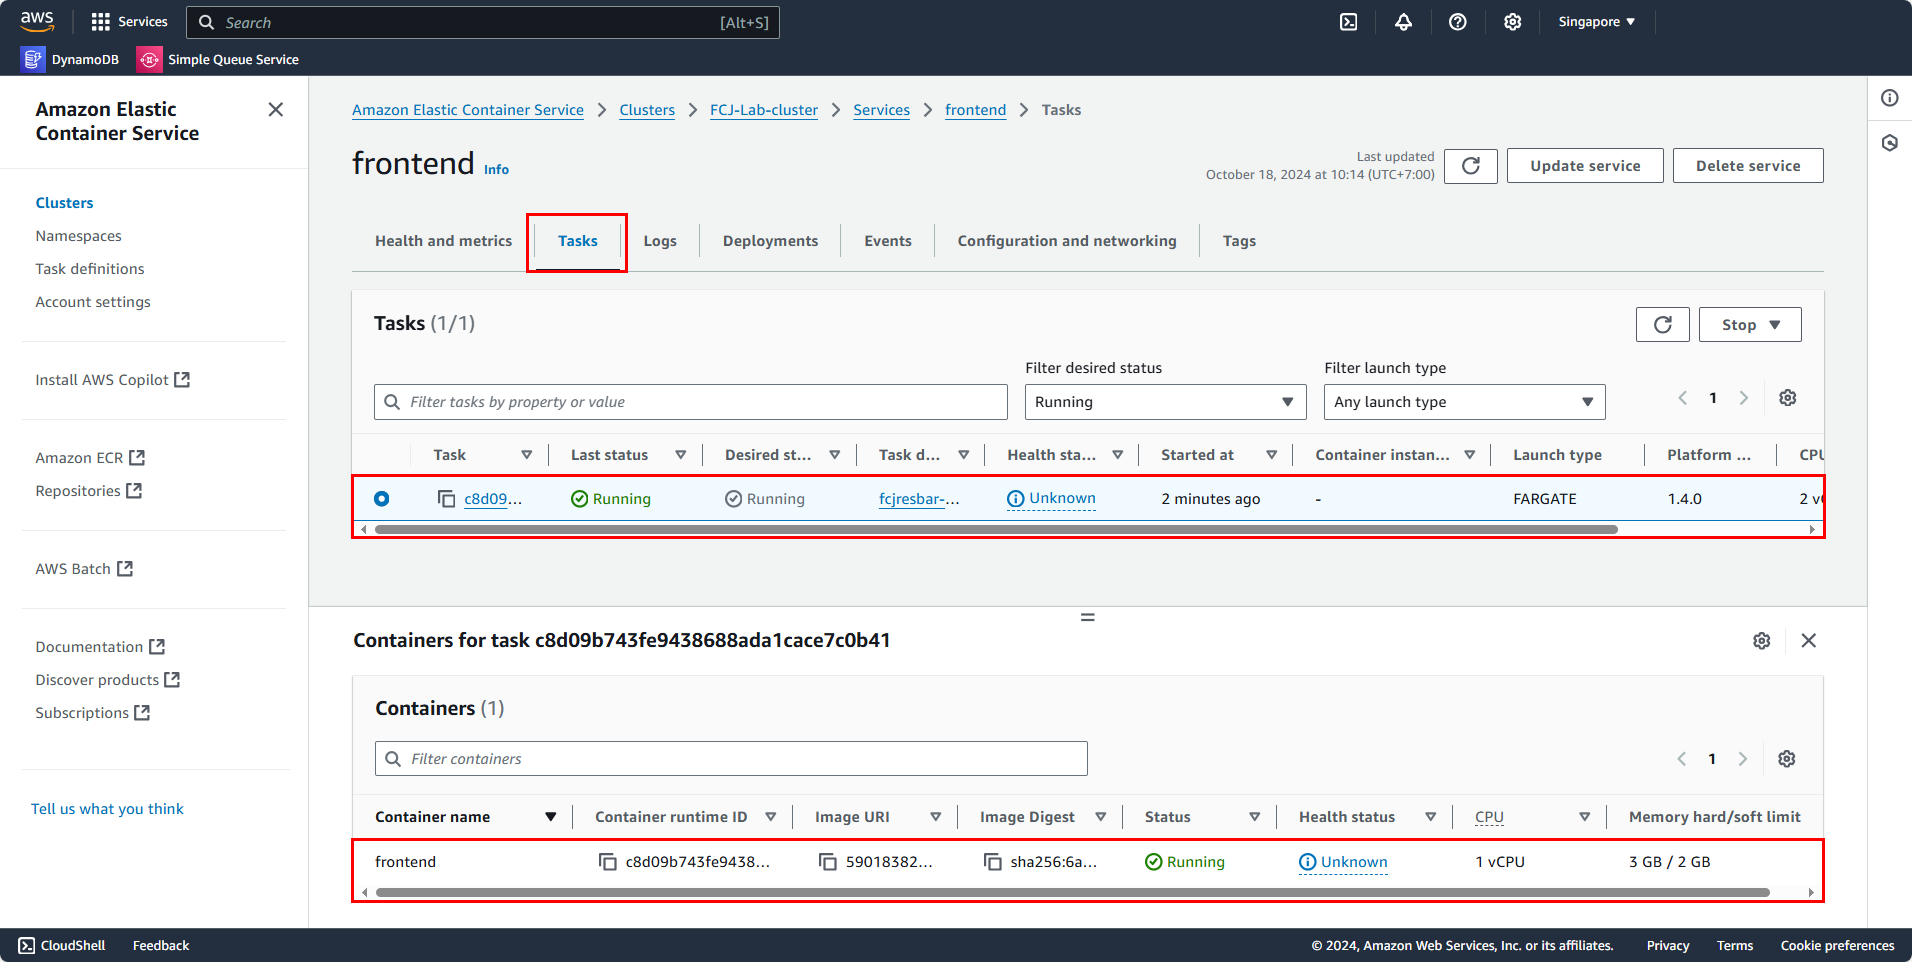Refresh the frontend service page
This screenshot has height=962, width=1912.
pyautogui.click(x=1471, y=166)
